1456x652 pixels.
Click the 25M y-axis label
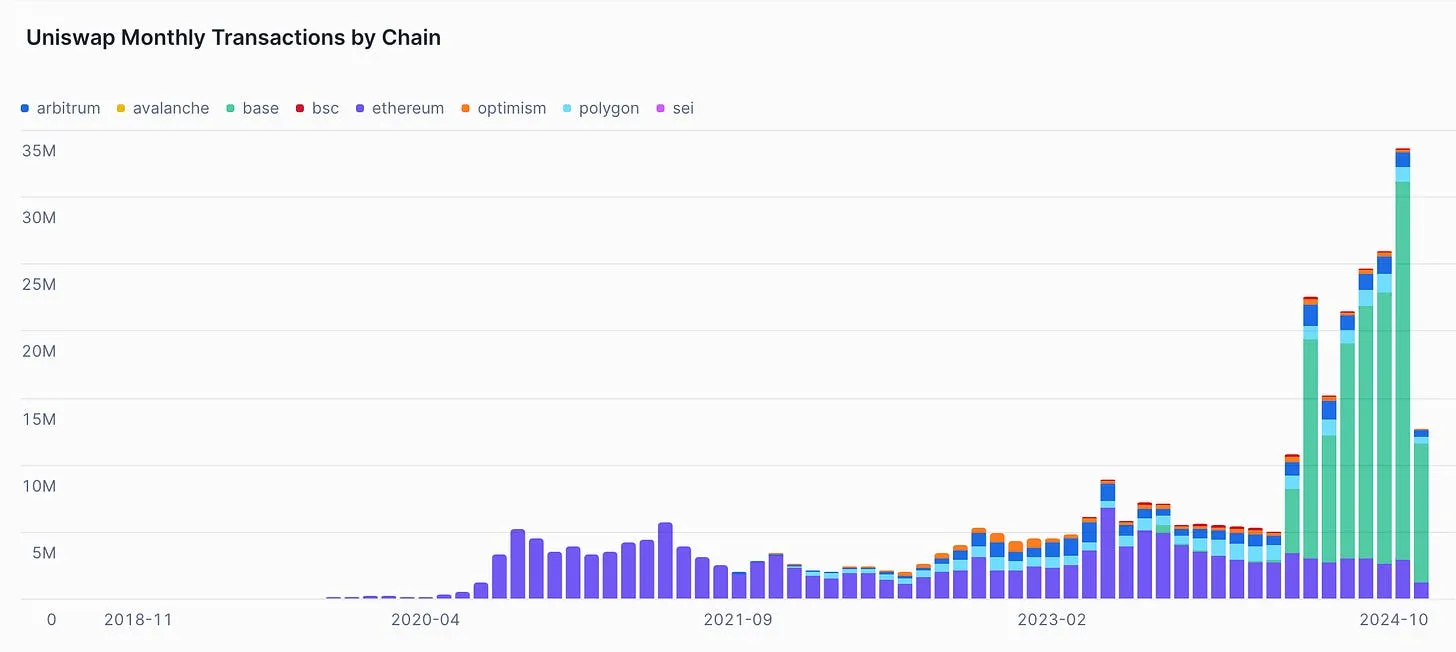click(x=38, y=284)
